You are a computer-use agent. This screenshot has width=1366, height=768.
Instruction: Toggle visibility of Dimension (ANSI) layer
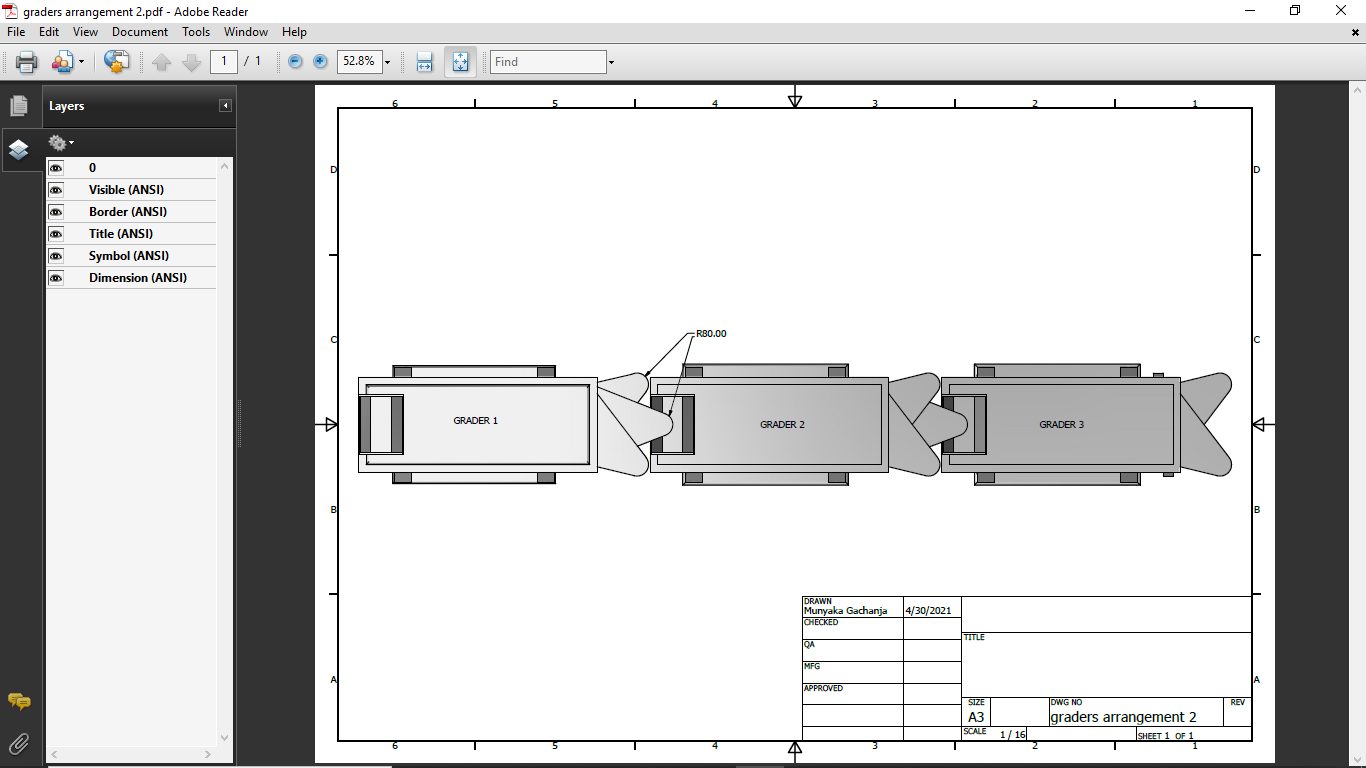pos(56,278)
